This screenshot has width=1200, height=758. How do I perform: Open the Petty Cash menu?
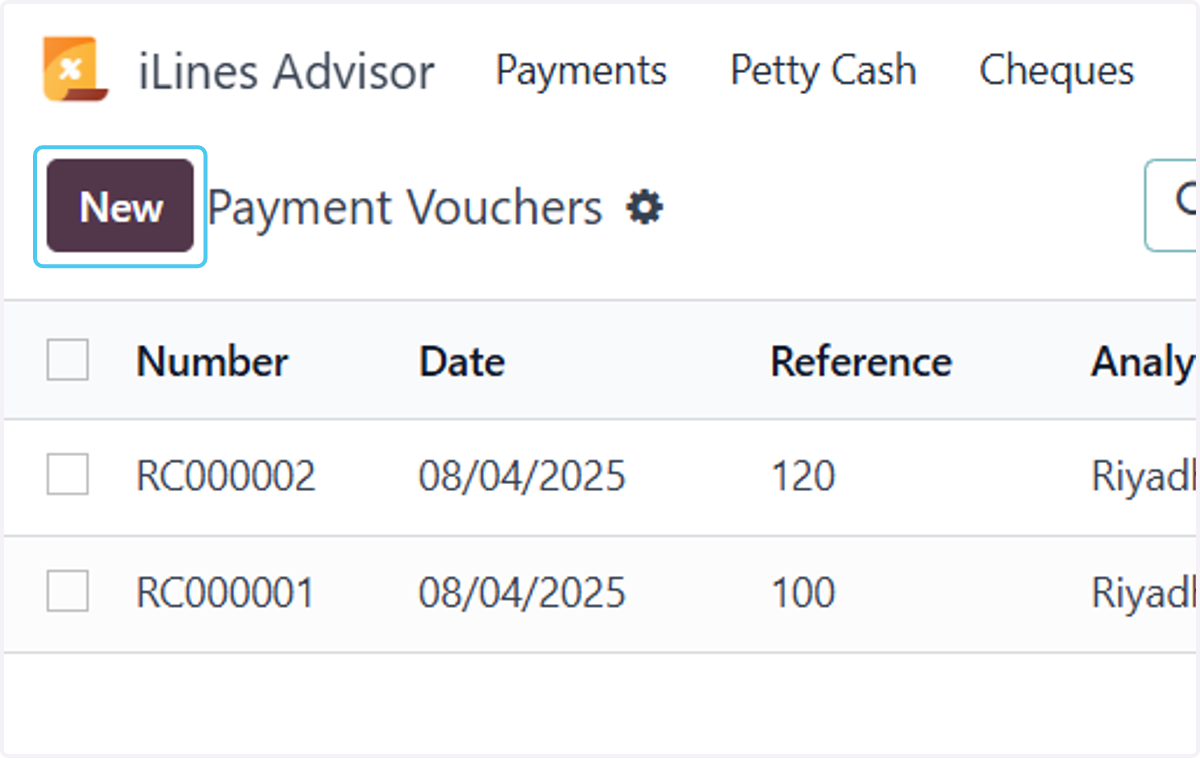(823, 71)
